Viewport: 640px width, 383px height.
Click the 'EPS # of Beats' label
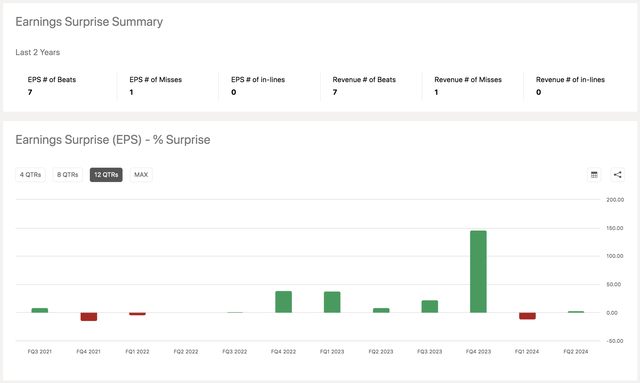pyautogui.click(x=52, y=80)
